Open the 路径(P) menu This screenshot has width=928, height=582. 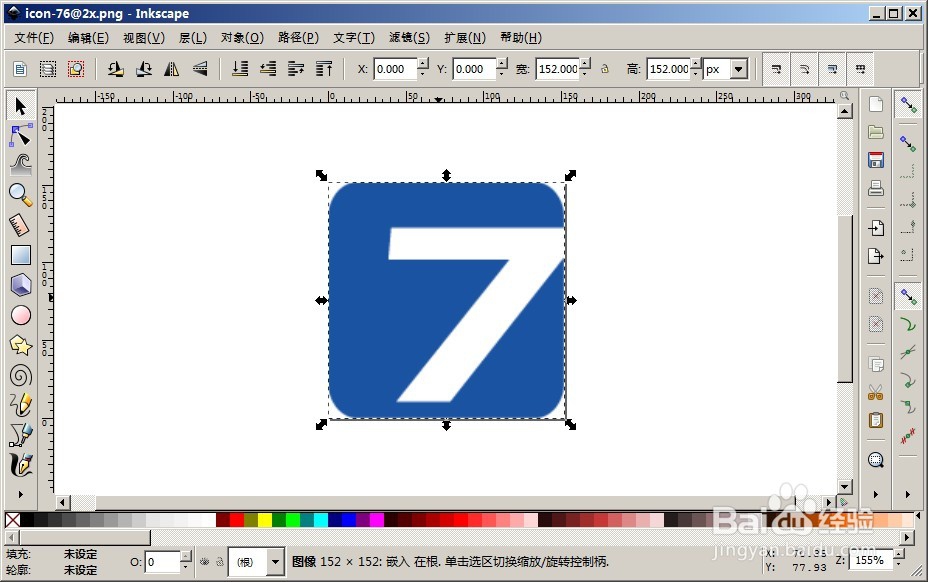point(298,38)
